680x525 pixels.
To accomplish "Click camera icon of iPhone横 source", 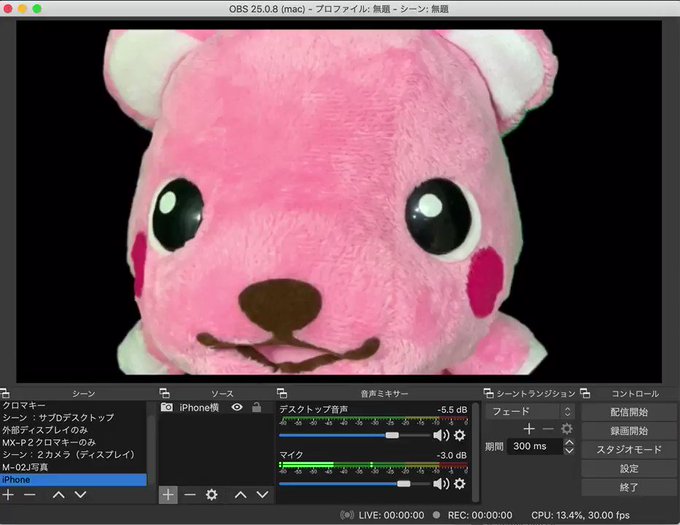I will (x=167, y=407).
